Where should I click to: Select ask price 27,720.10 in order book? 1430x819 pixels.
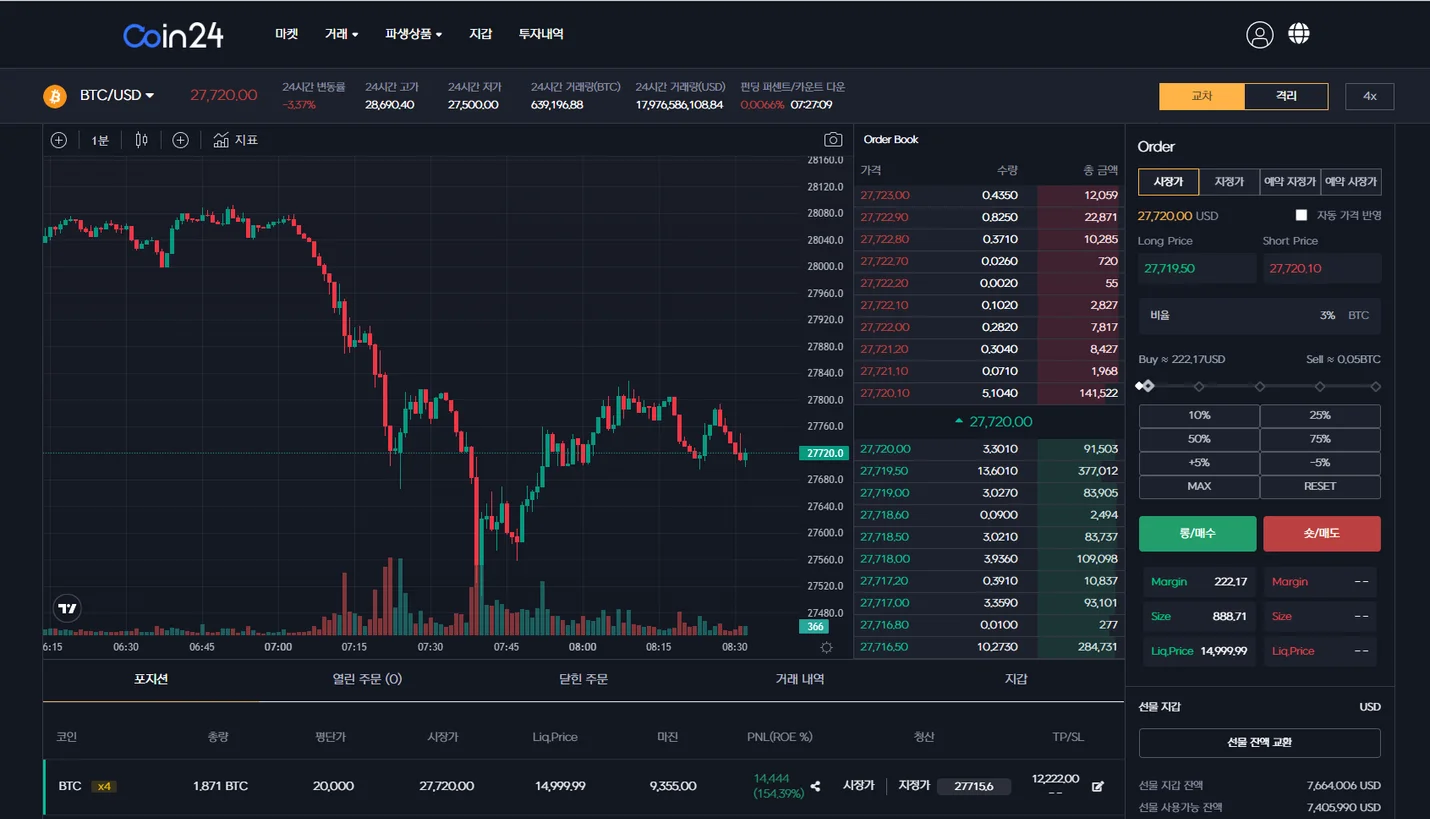click(885, 393)
